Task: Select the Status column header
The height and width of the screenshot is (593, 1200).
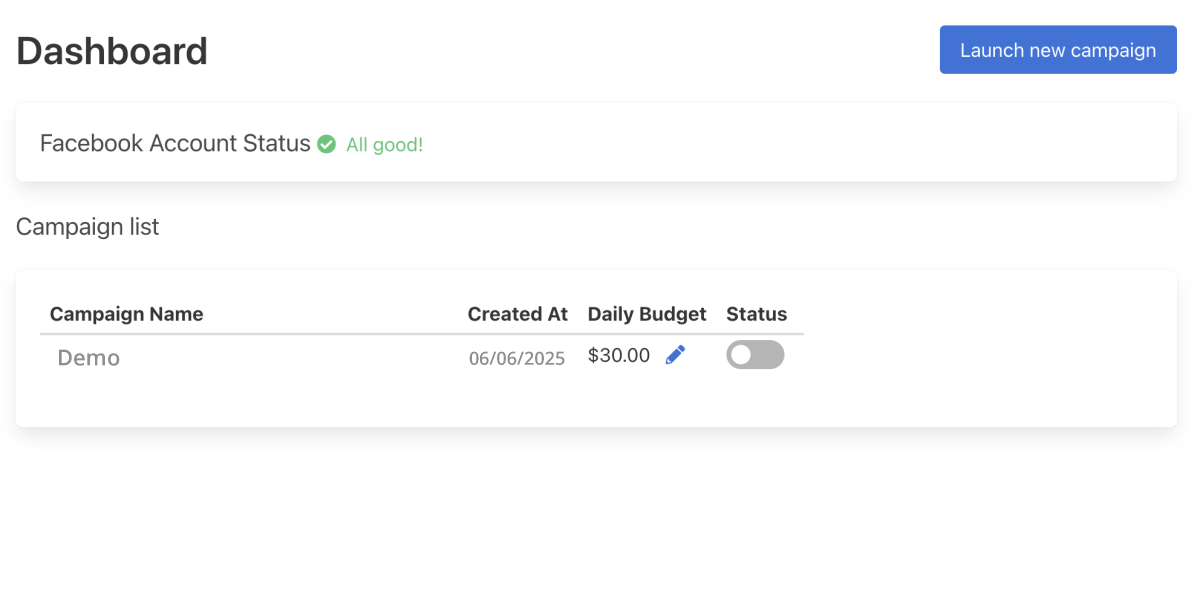Action: [x=757, y=314]
